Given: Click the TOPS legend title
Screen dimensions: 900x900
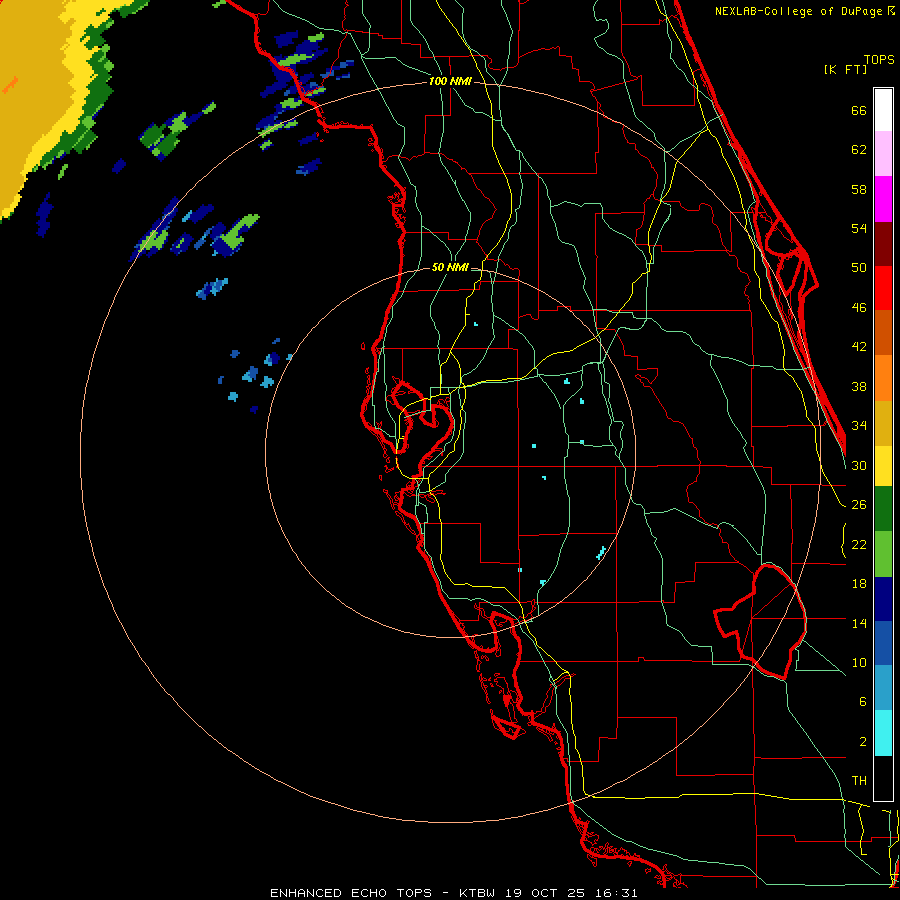Looking at the screenshot, I should (879, 60).
